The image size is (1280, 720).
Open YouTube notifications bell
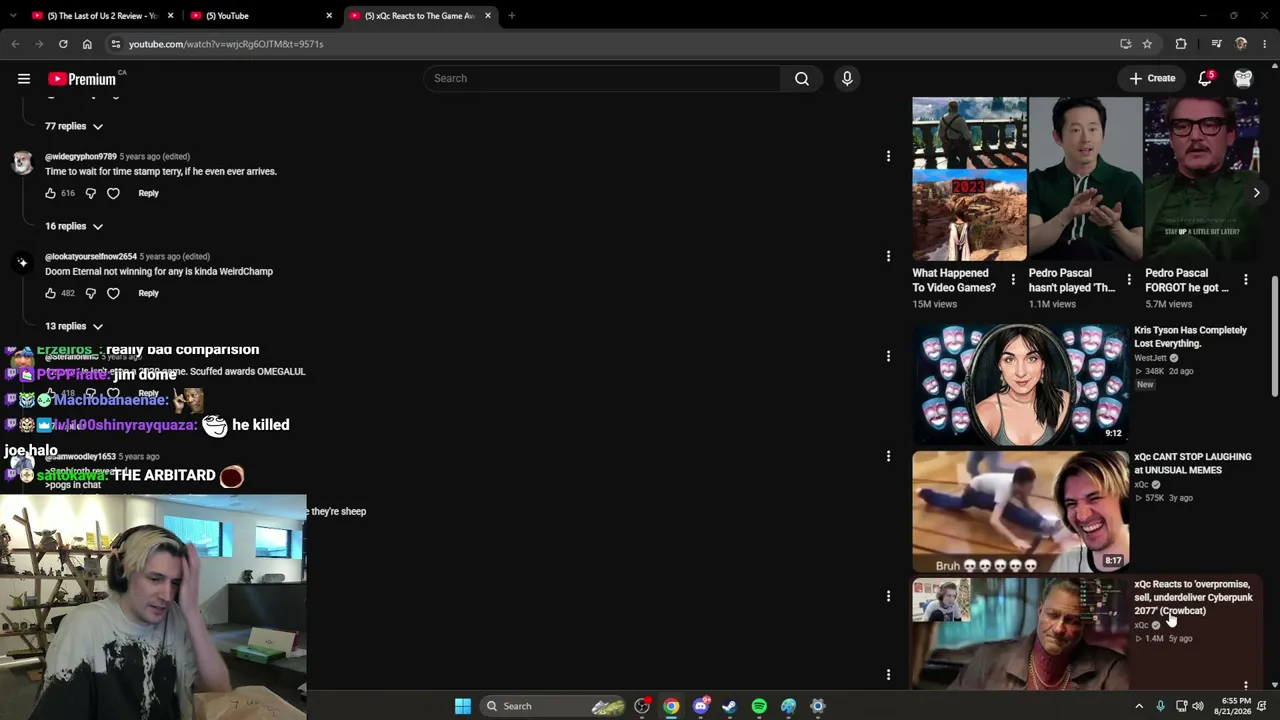coord(1206,78)
